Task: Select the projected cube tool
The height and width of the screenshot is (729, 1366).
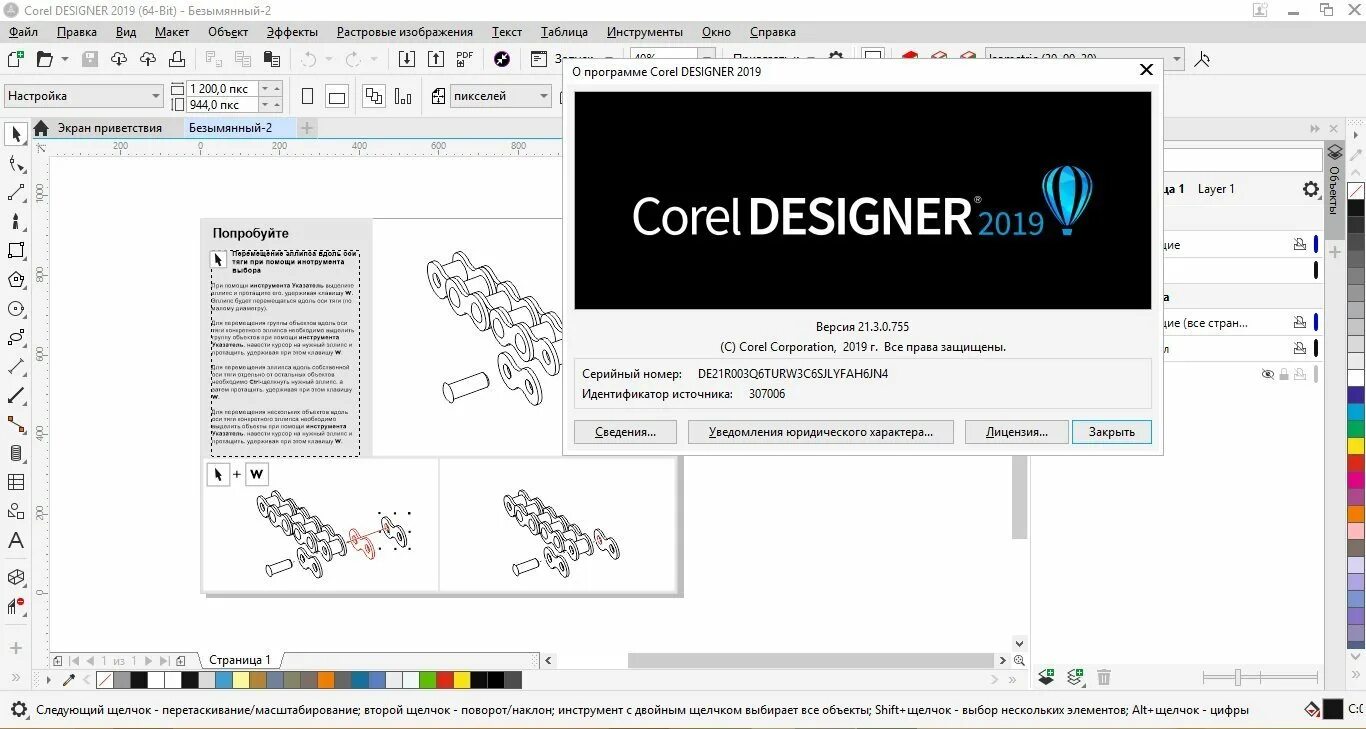Action: pos(16,577)
